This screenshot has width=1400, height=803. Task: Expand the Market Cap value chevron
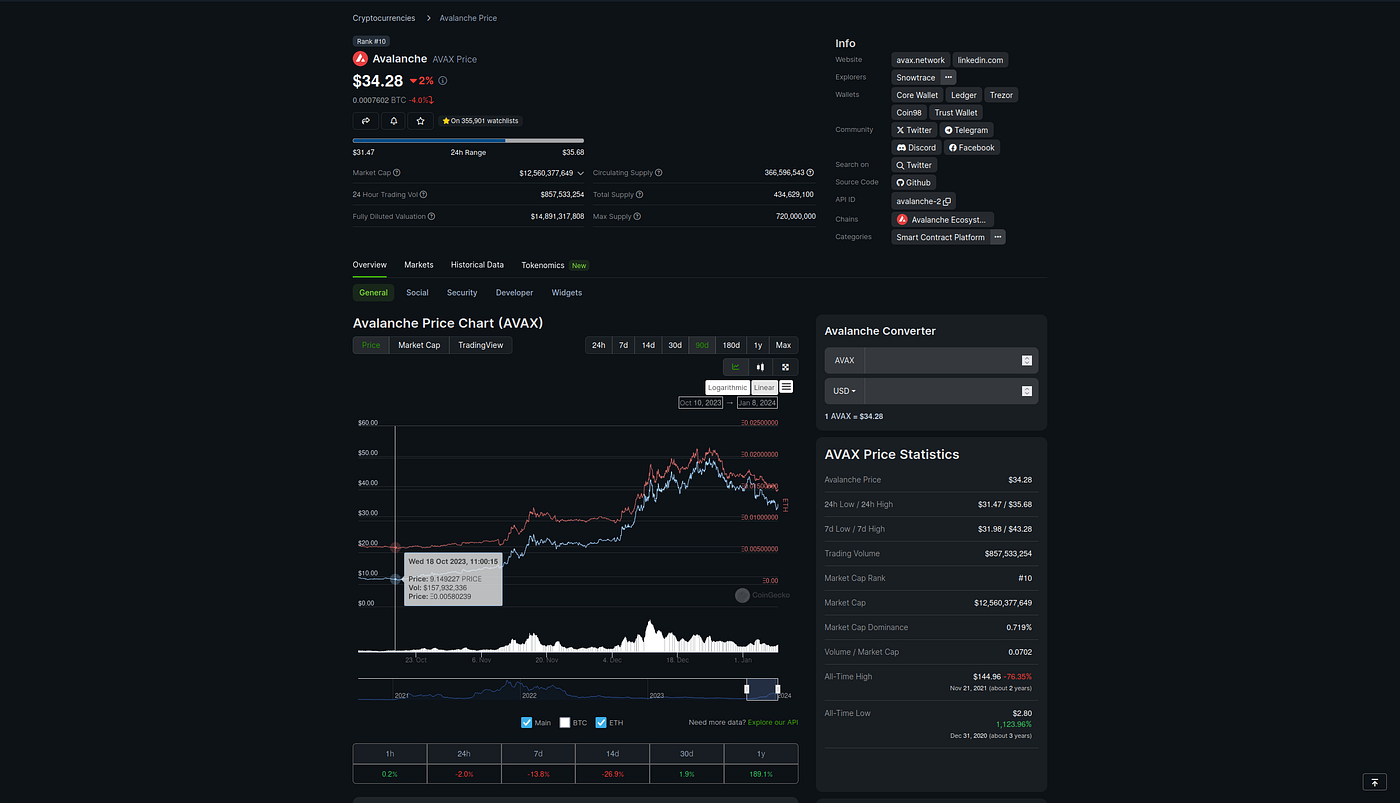pyautogui.click(x=581, y=173)
